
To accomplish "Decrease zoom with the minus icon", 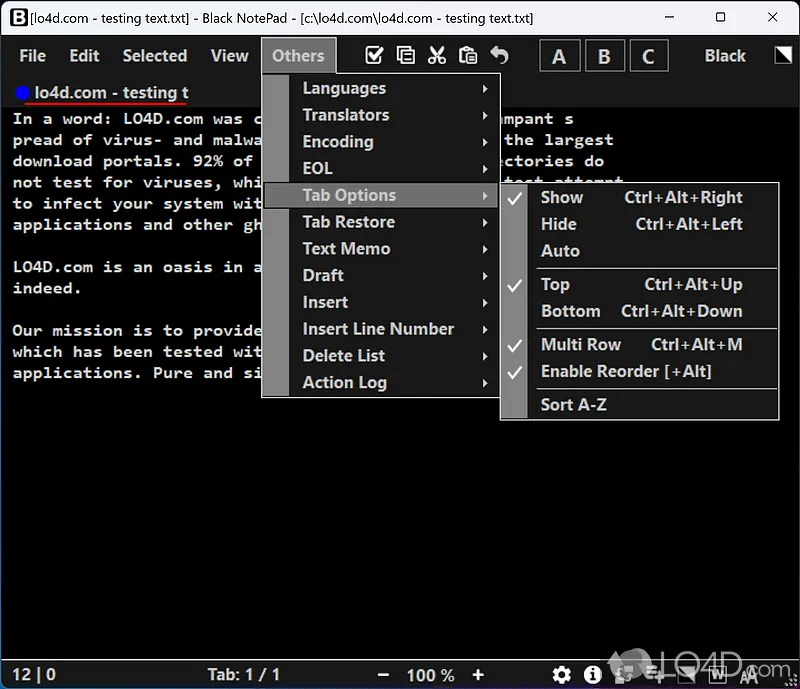I will [x=383, y=675].
